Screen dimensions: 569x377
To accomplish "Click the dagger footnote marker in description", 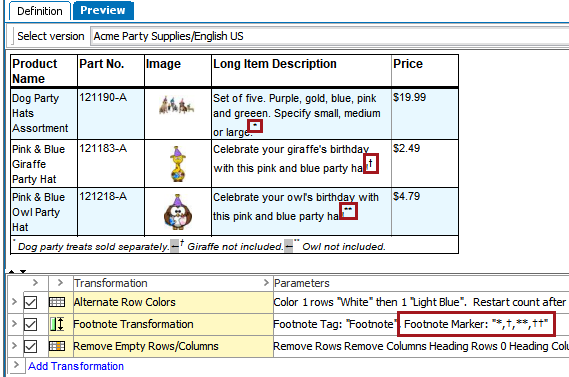I will (x=371, y=163).
